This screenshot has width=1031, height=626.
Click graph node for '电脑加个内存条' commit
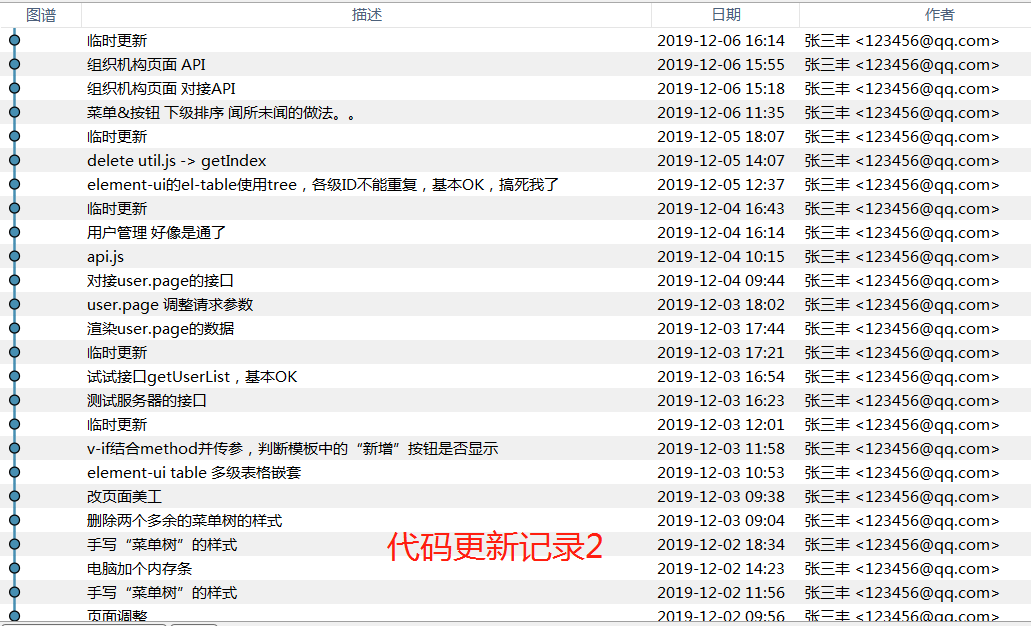tap(14, 569)
